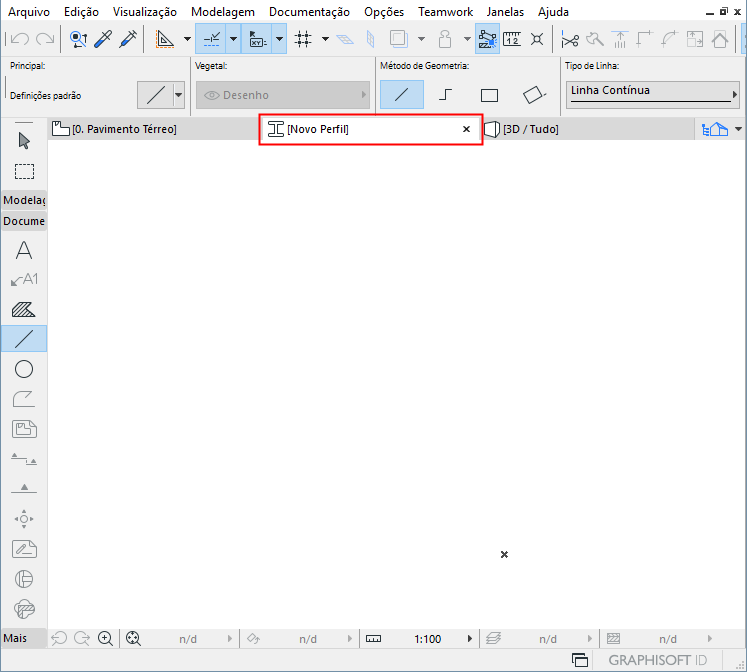Switch to the 0. Pavimento Térreo tab
The width and height of the screenshot is (747, 672).
pyautogui.click(x=154, y=129)
